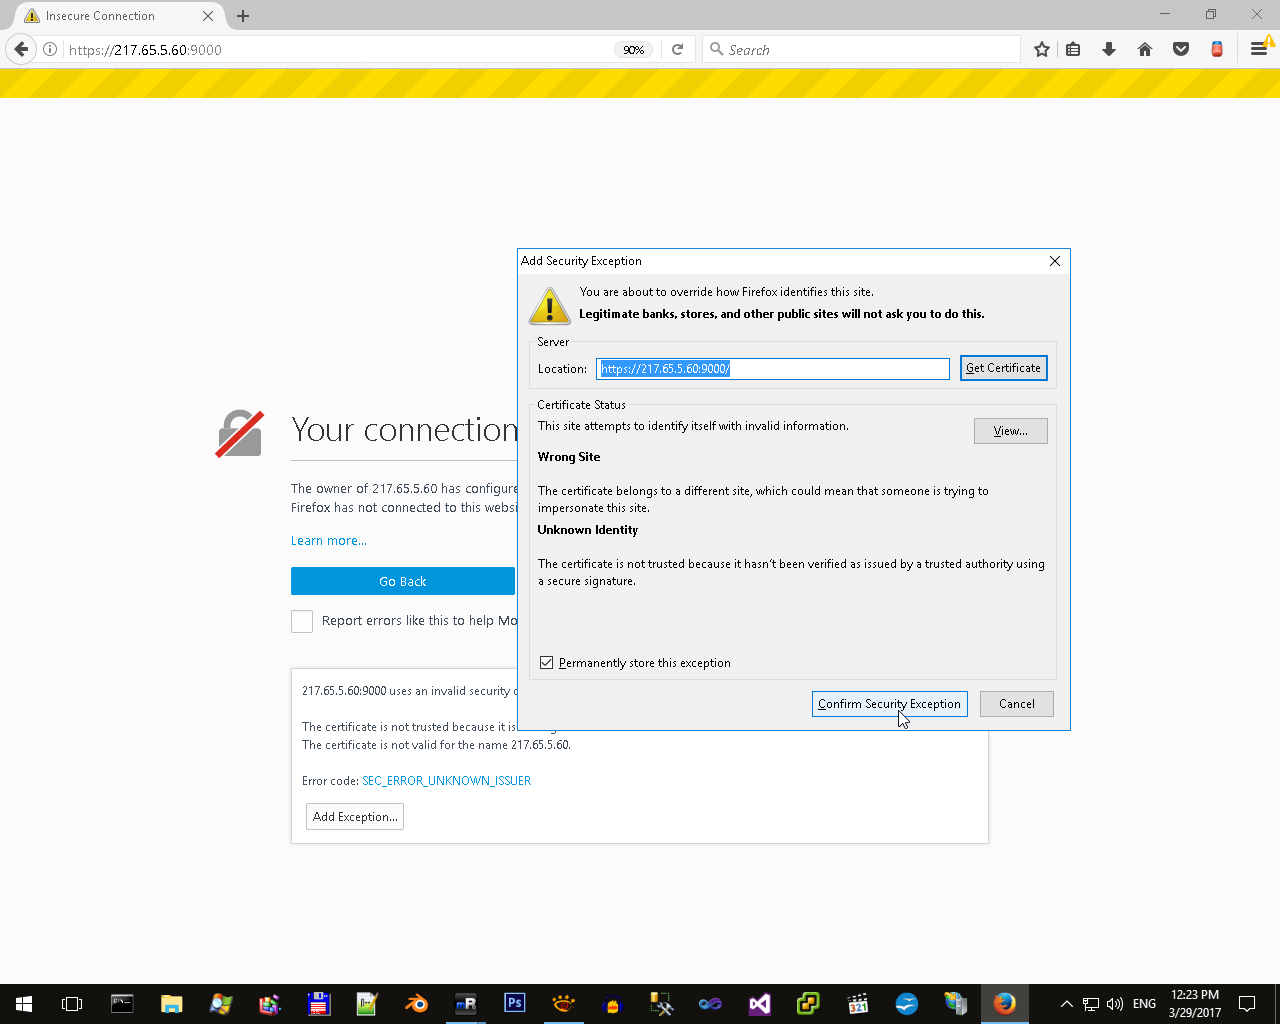Follow the Learn more link

pos(329,541)
